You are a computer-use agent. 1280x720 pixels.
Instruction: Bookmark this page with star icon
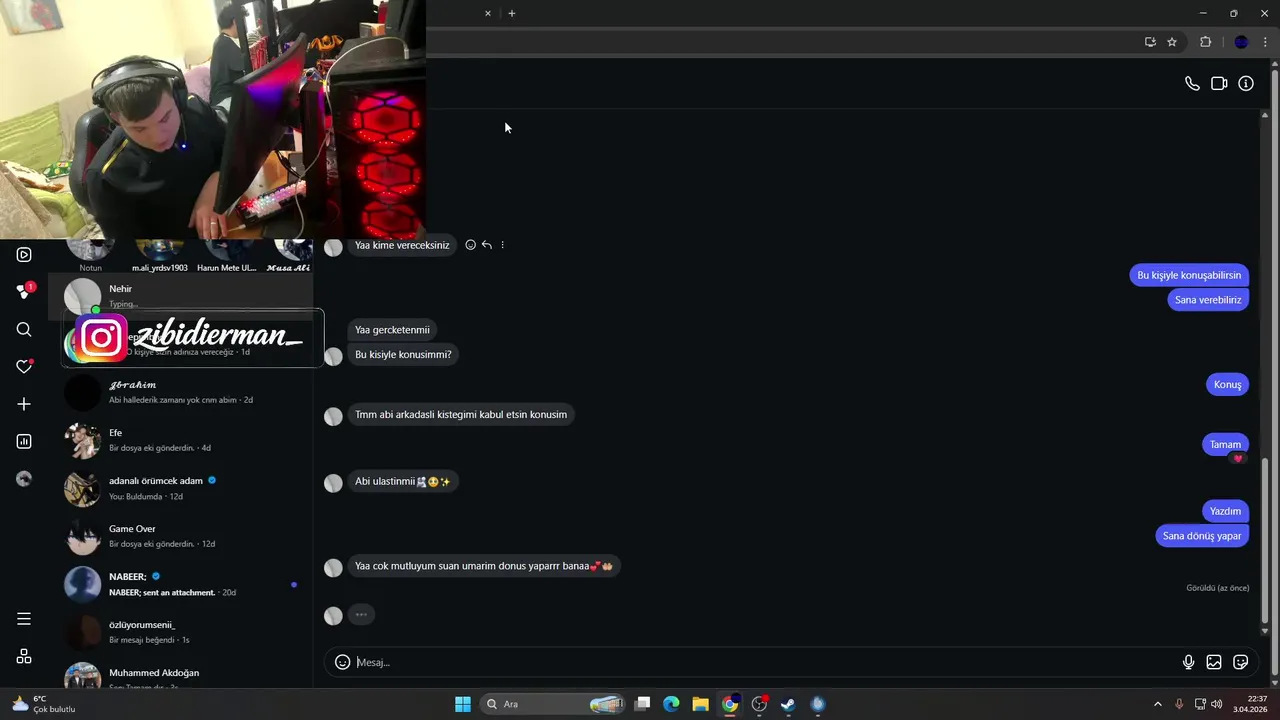pos(1172,42)
